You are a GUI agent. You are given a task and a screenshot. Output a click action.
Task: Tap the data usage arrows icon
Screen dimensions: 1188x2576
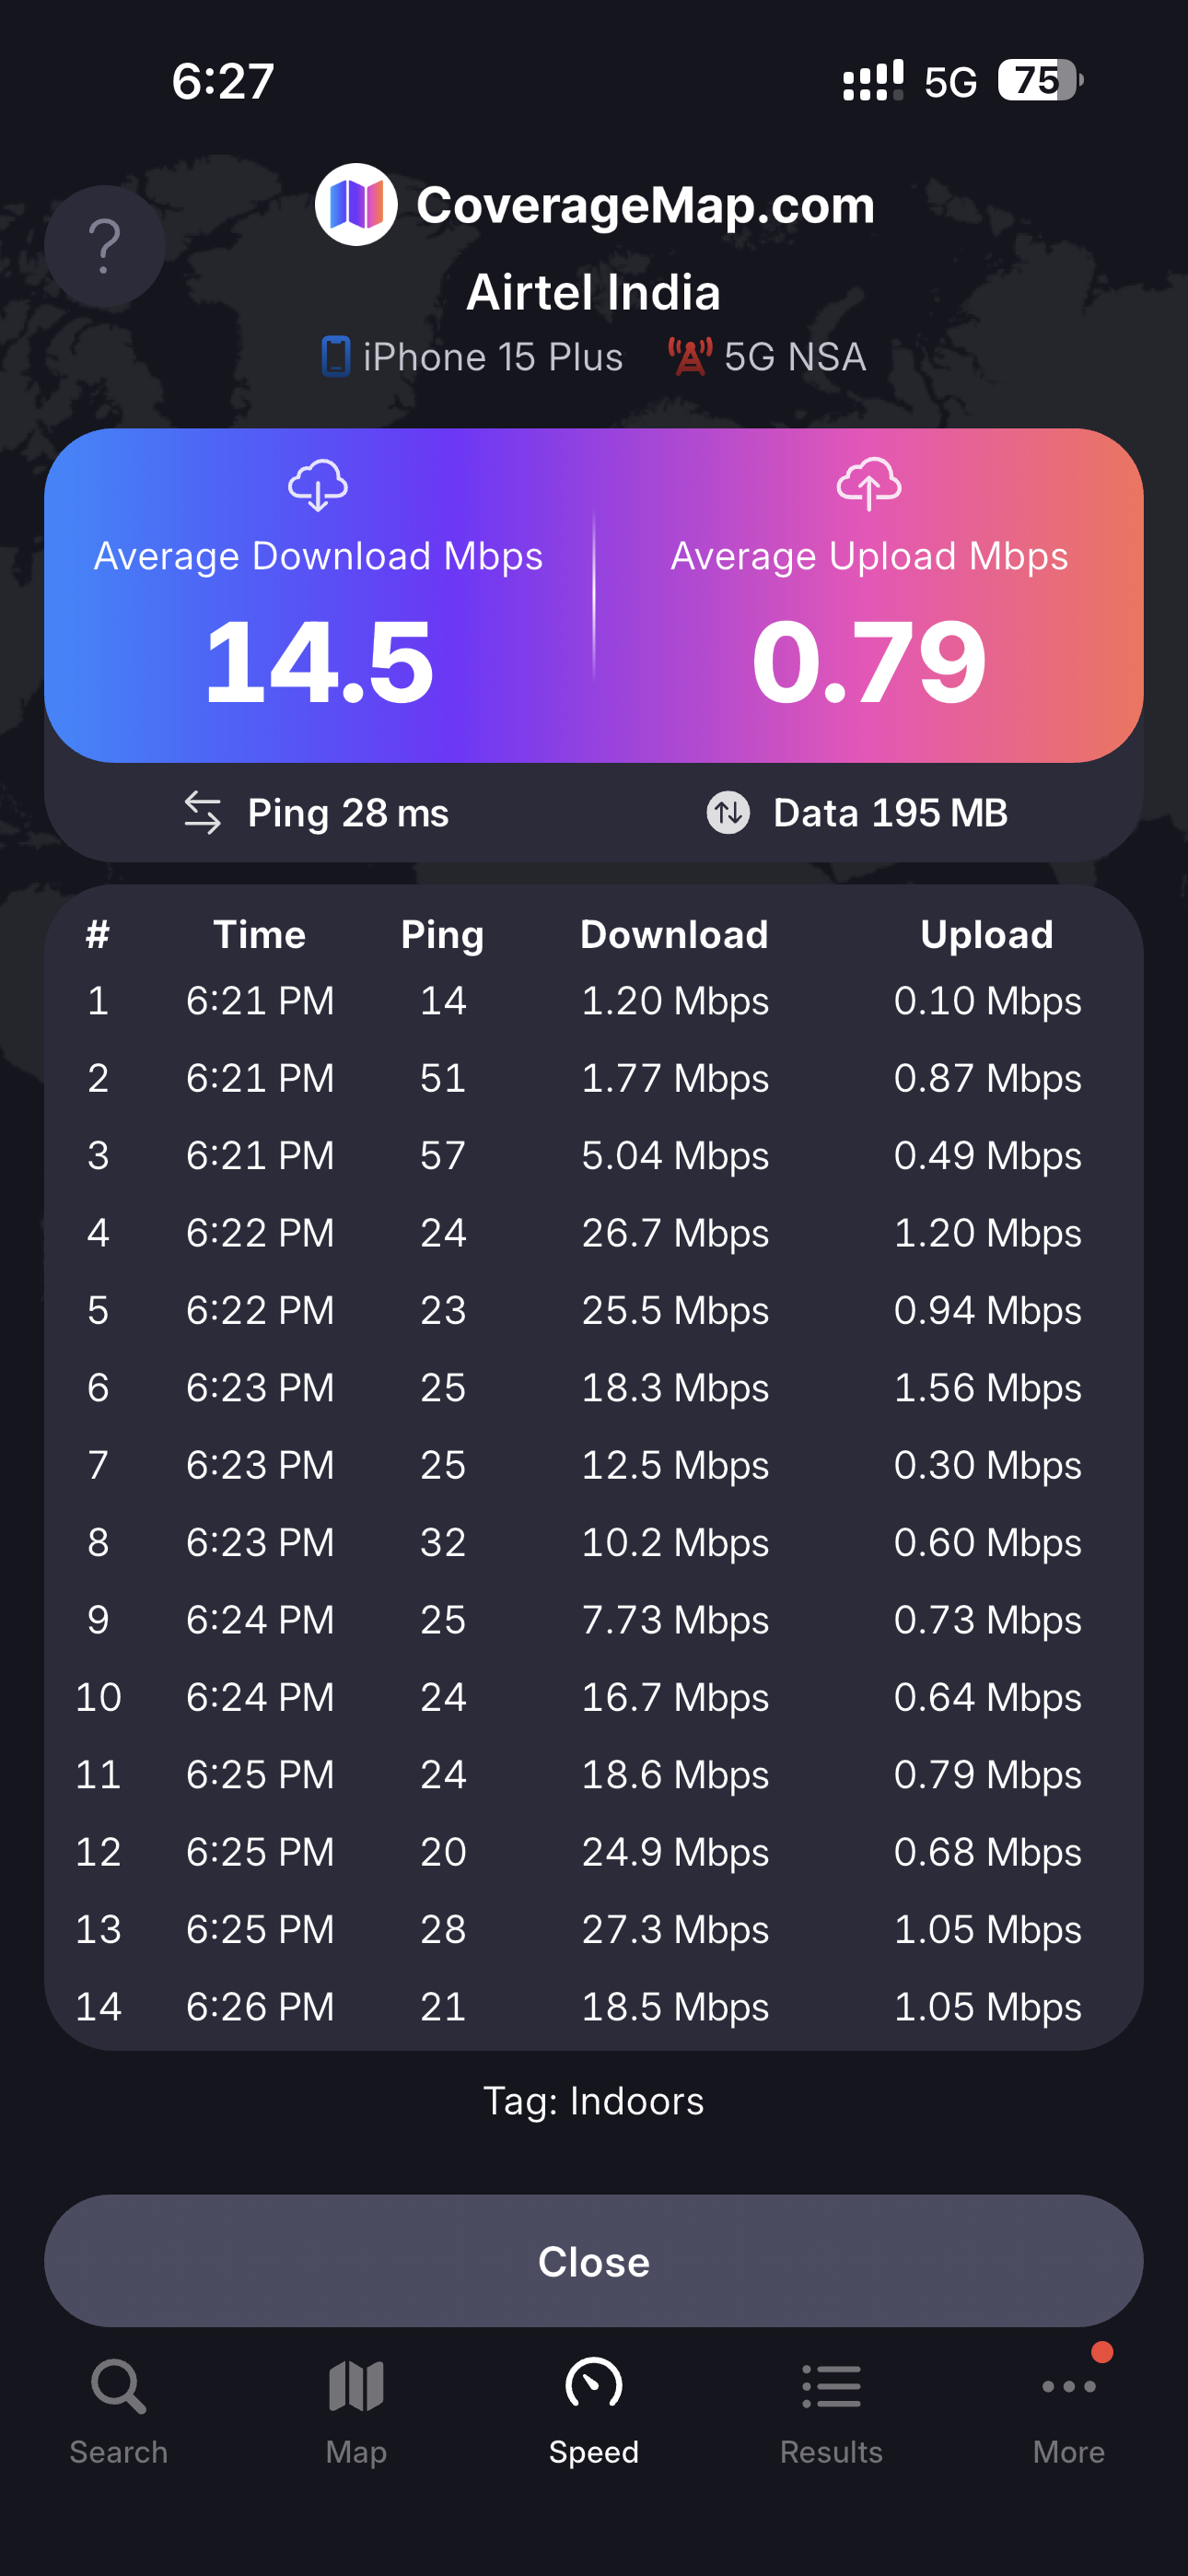tap(728, 812)
